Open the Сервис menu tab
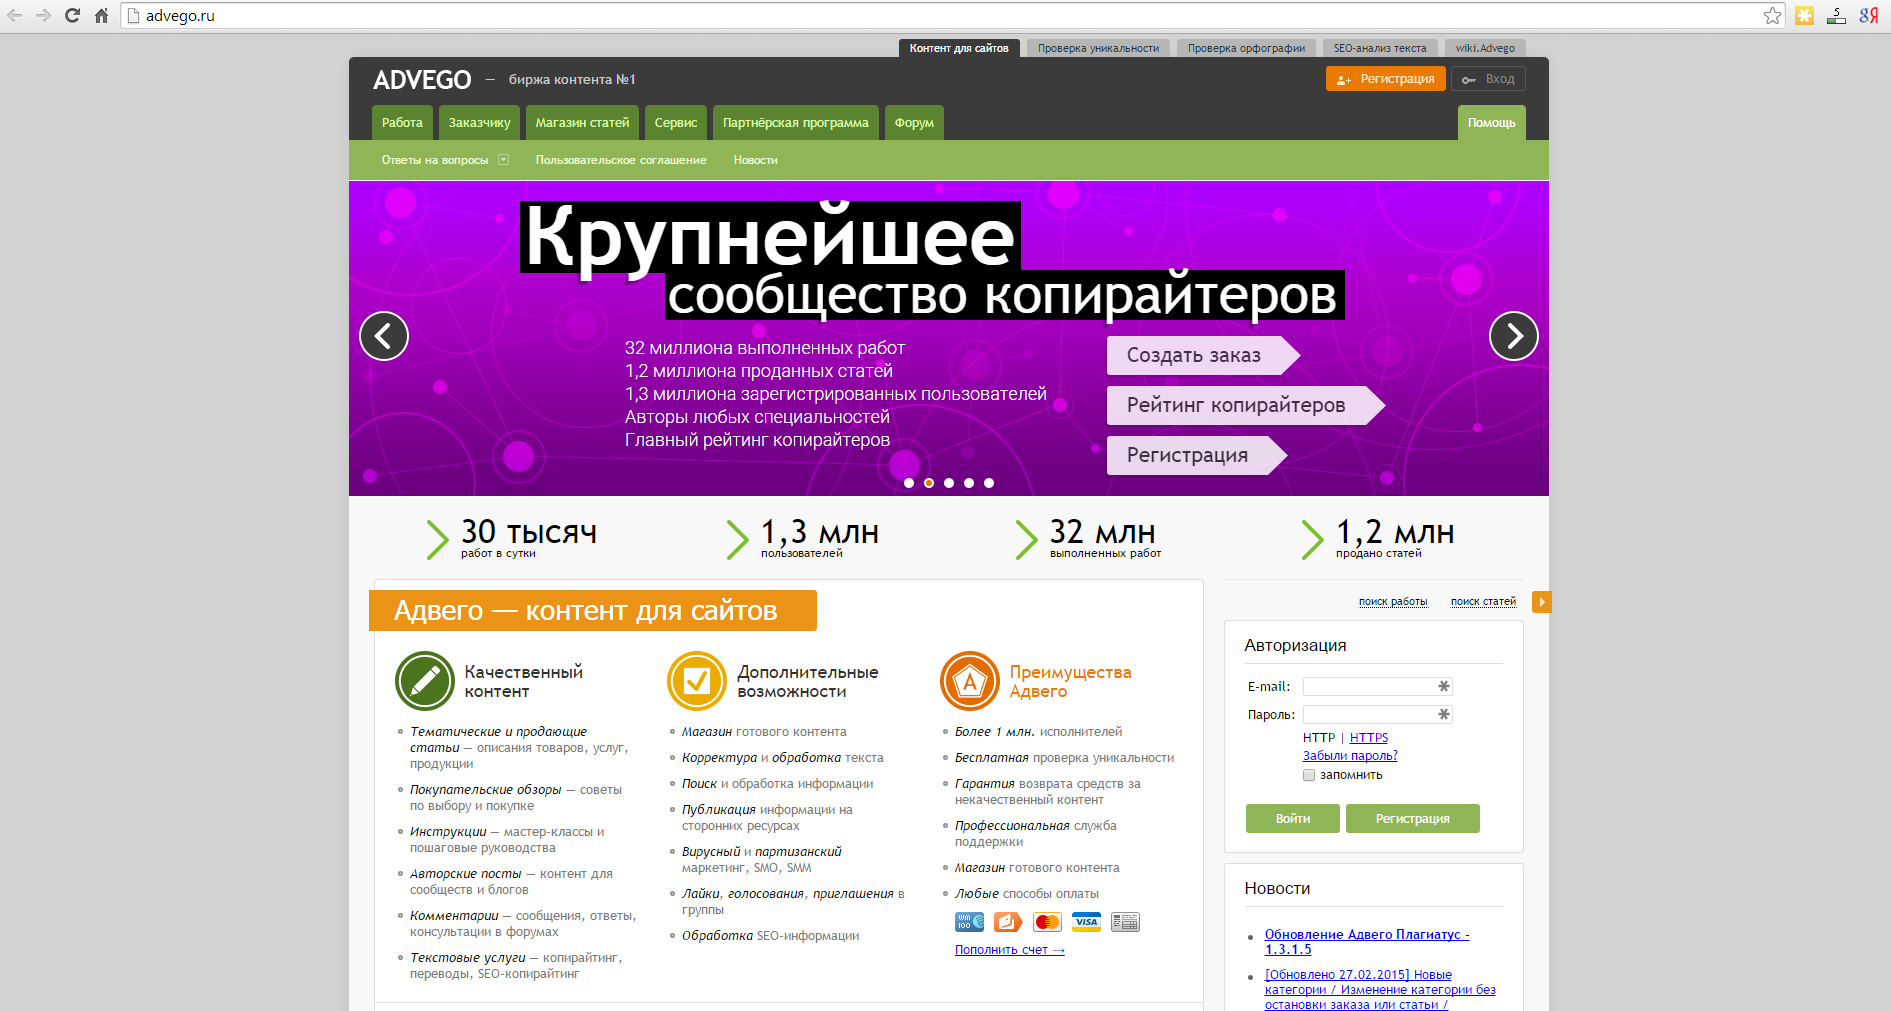This screenshot has height=1011, width=1891. (676, 123)
